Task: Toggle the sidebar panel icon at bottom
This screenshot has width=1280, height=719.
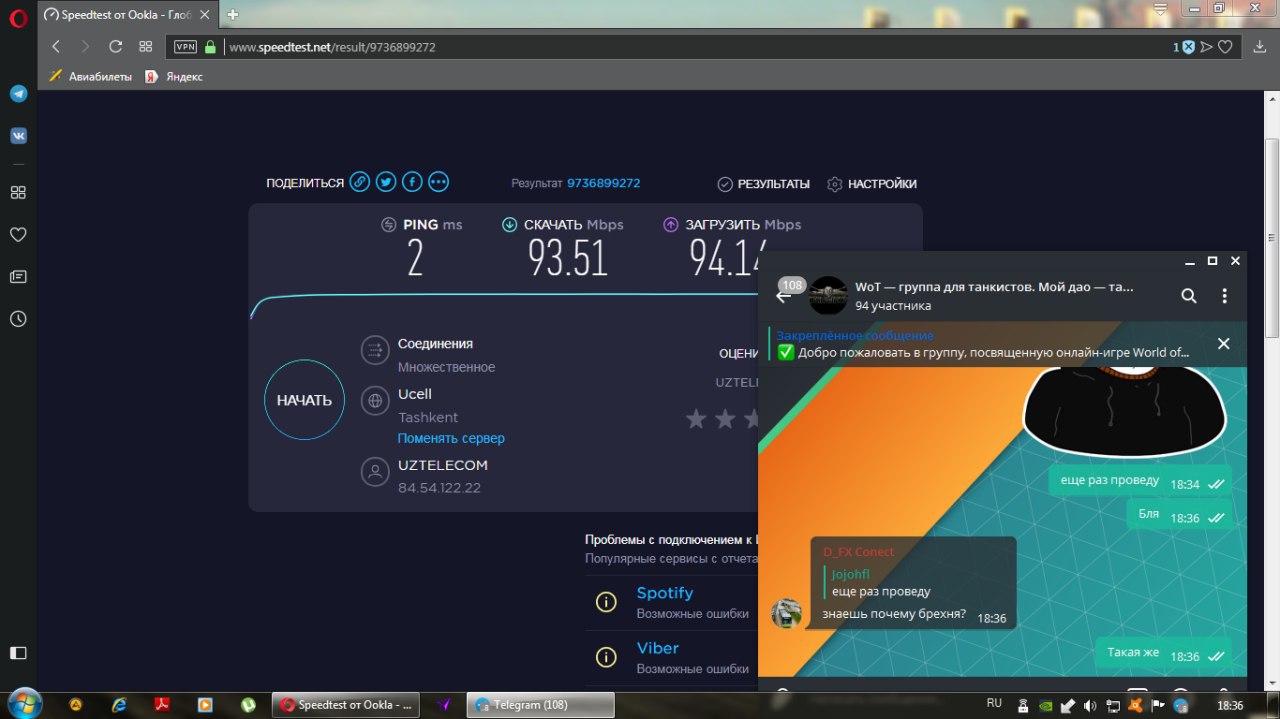Action: [x=18, y=652]
